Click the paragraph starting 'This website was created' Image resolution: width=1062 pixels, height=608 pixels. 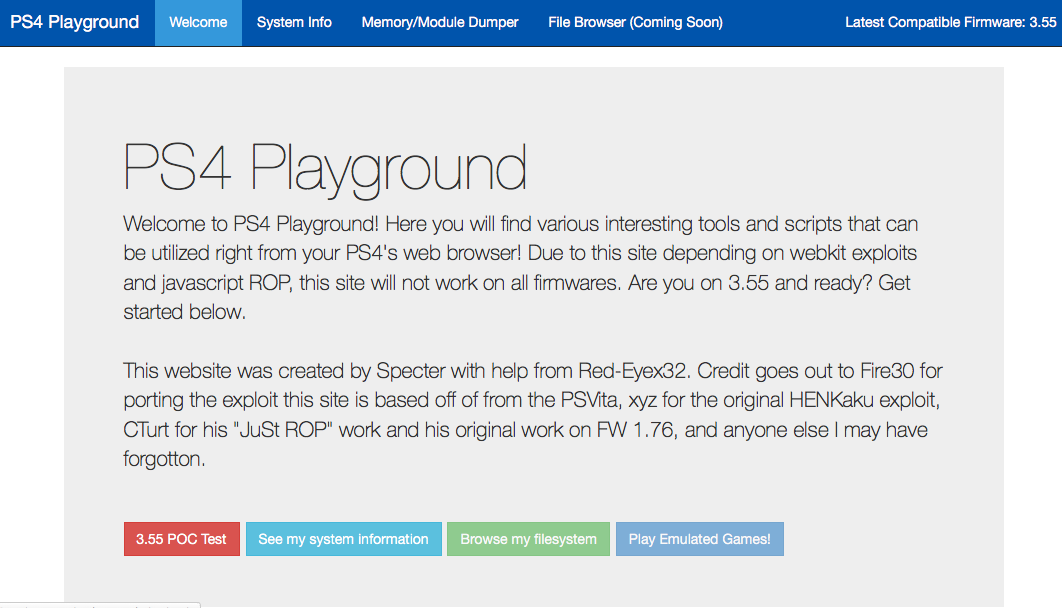[533, 414]
